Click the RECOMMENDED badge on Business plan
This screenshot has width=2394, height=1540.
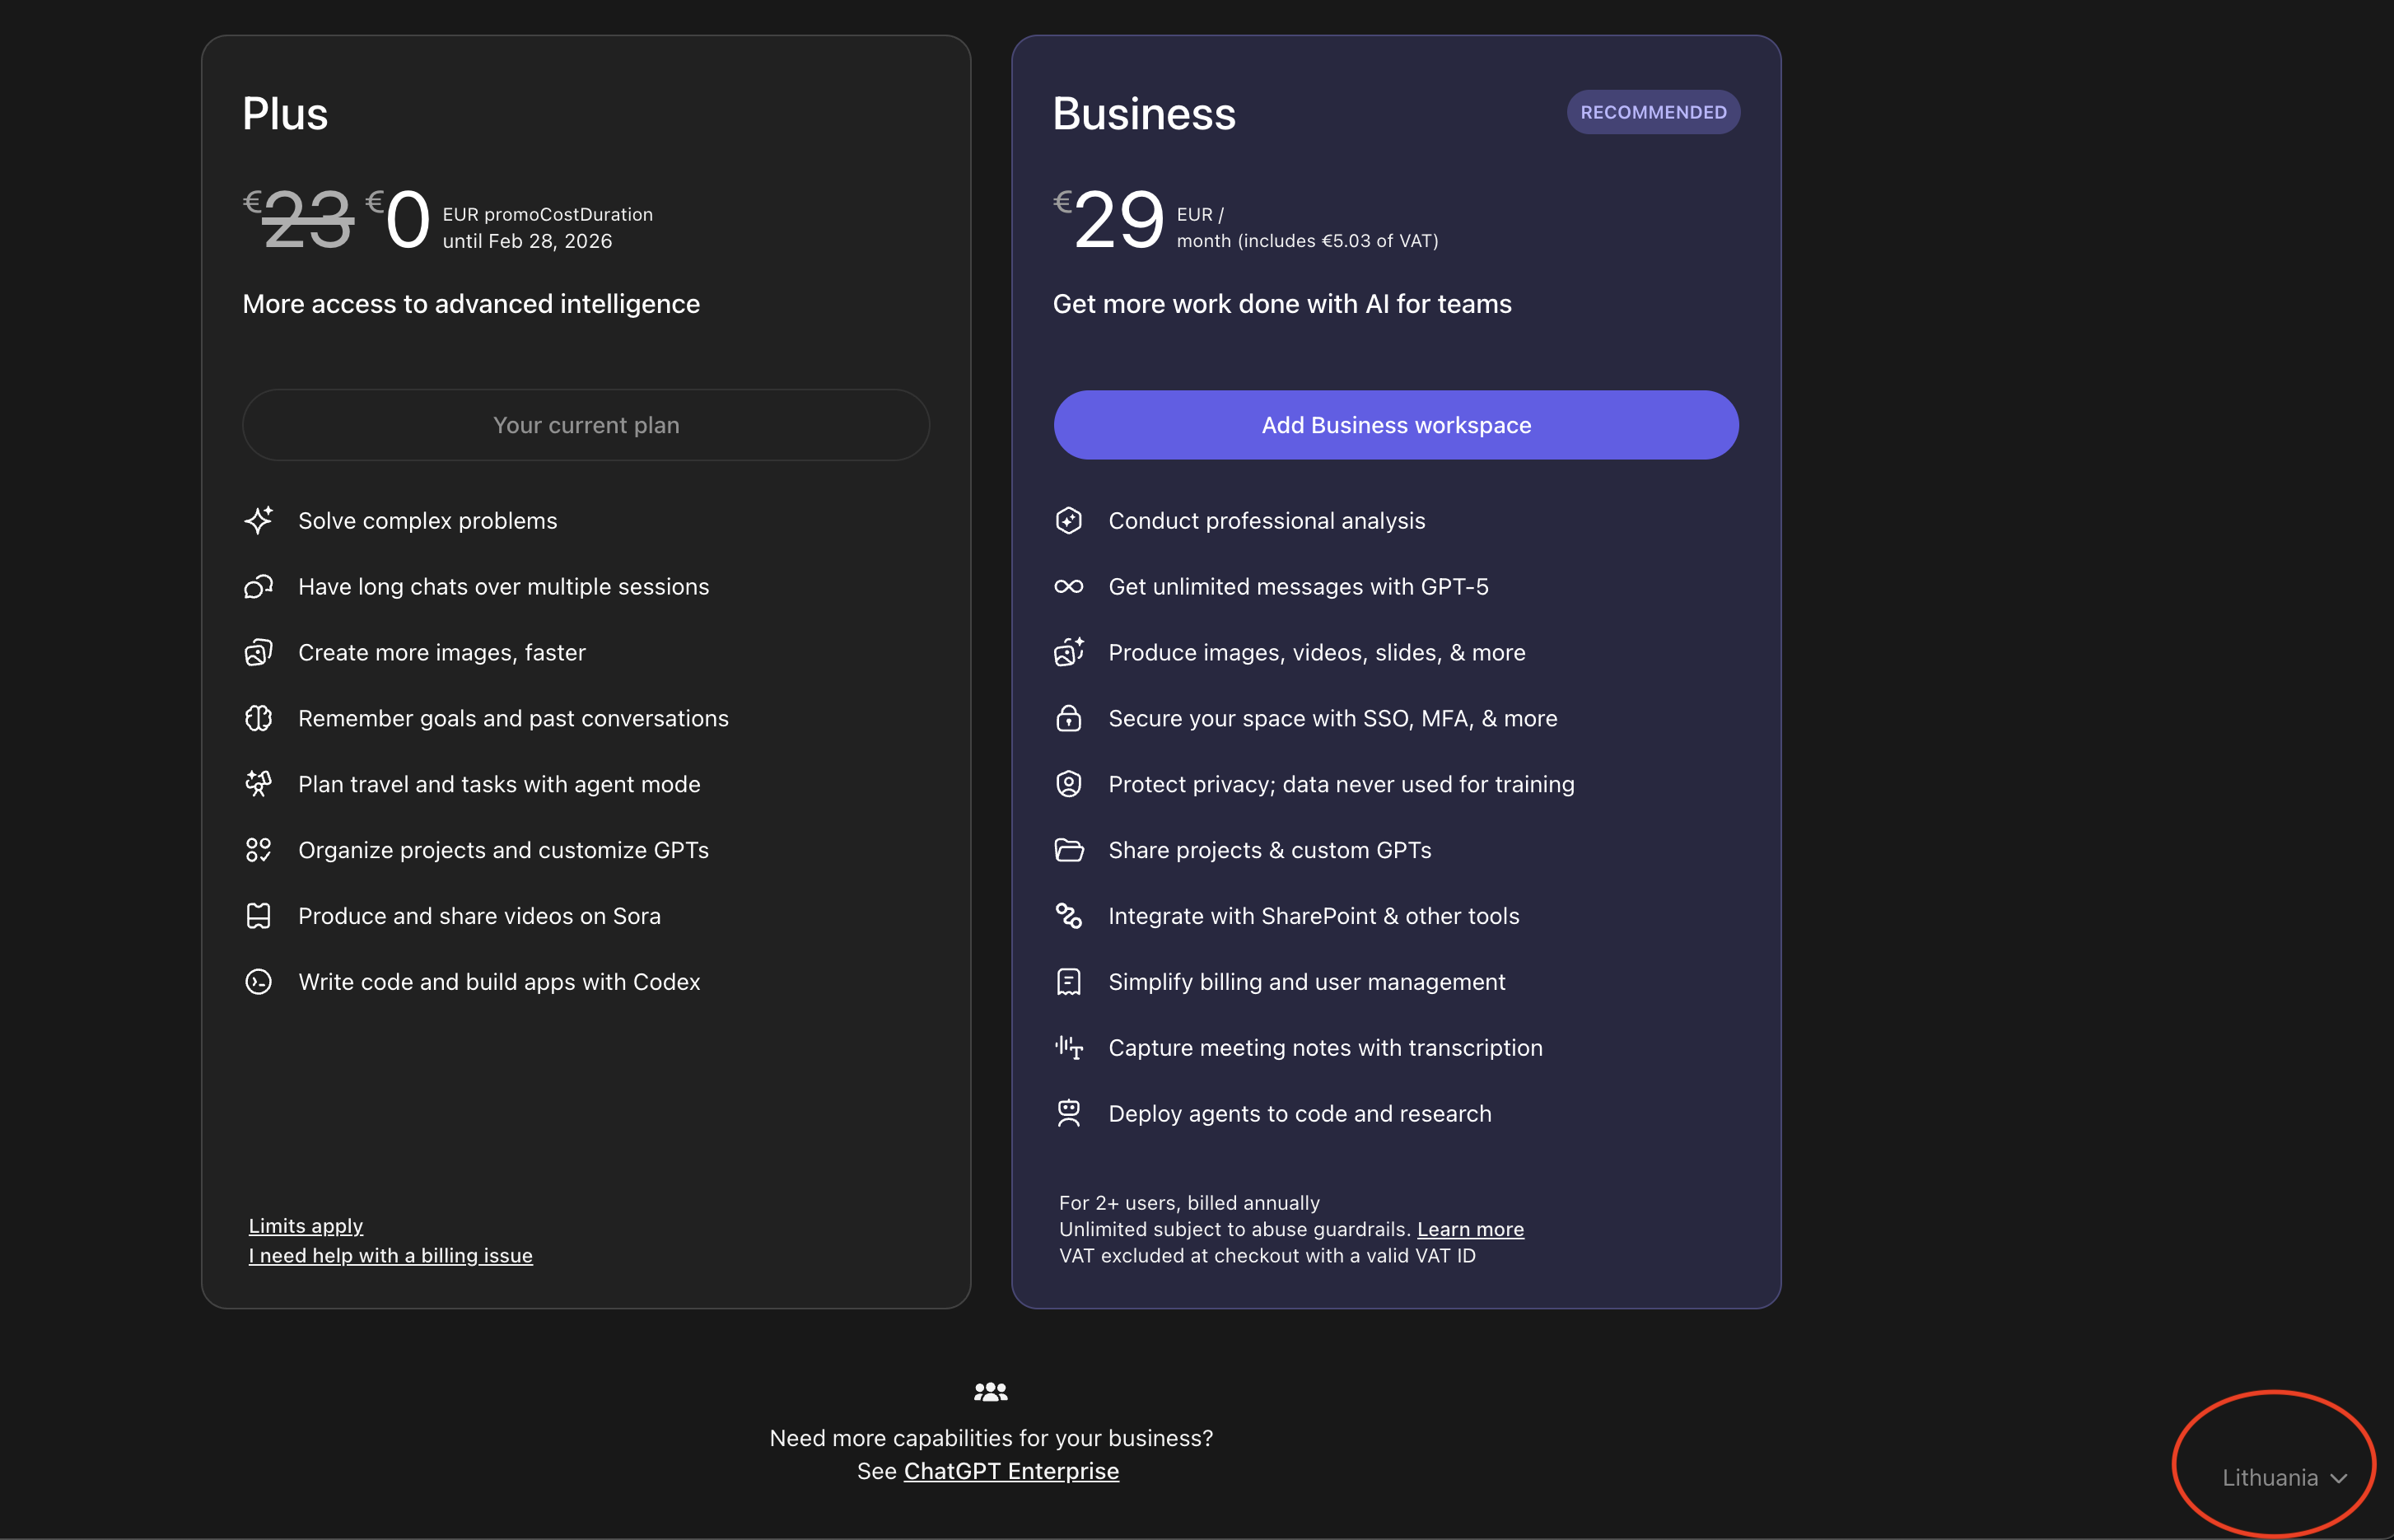point(1653,112)
